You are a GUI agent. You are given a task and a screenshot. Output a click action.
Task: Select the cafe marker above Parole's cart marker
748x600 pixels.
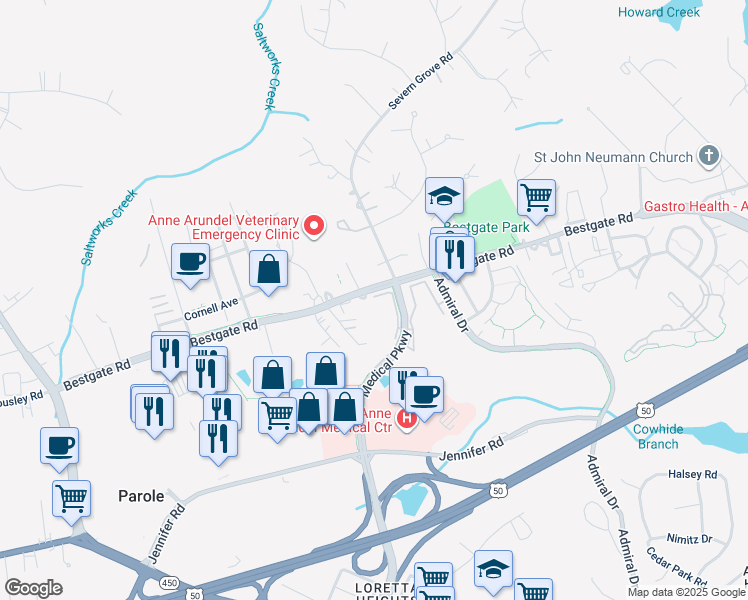click(x=59, y=449)
